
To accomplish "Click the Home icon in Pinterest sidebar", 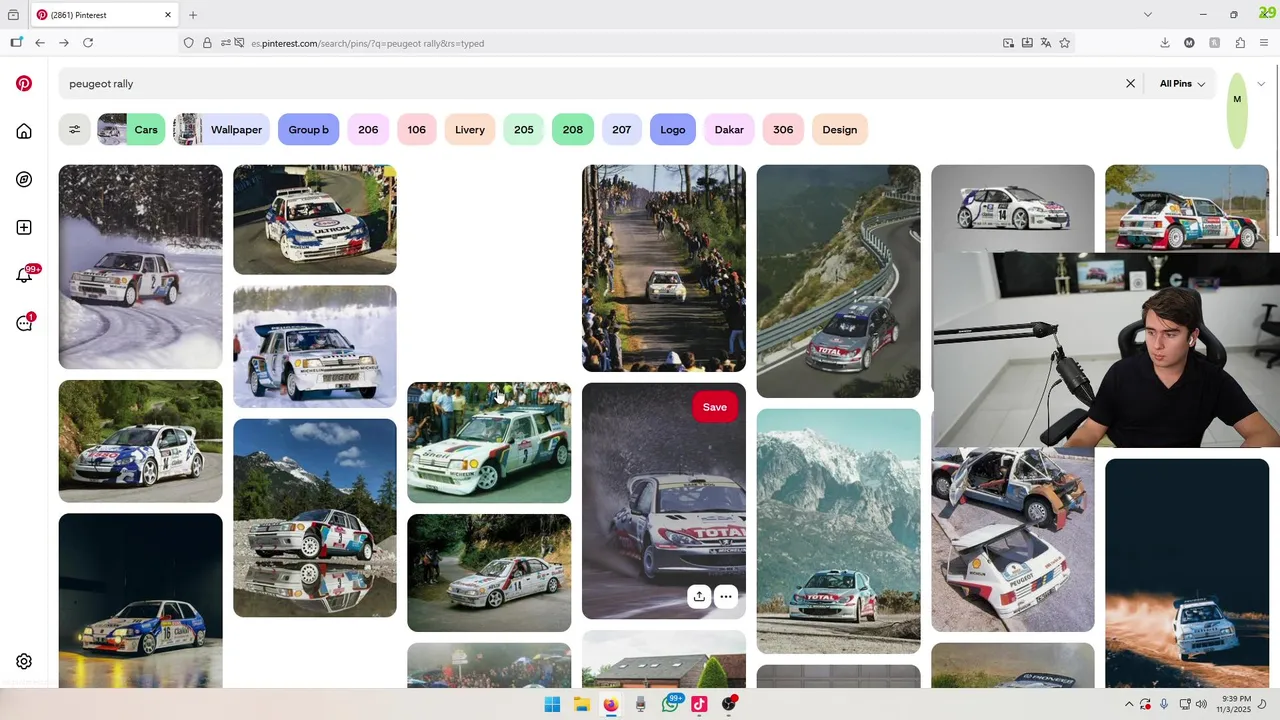I will 24,132.
